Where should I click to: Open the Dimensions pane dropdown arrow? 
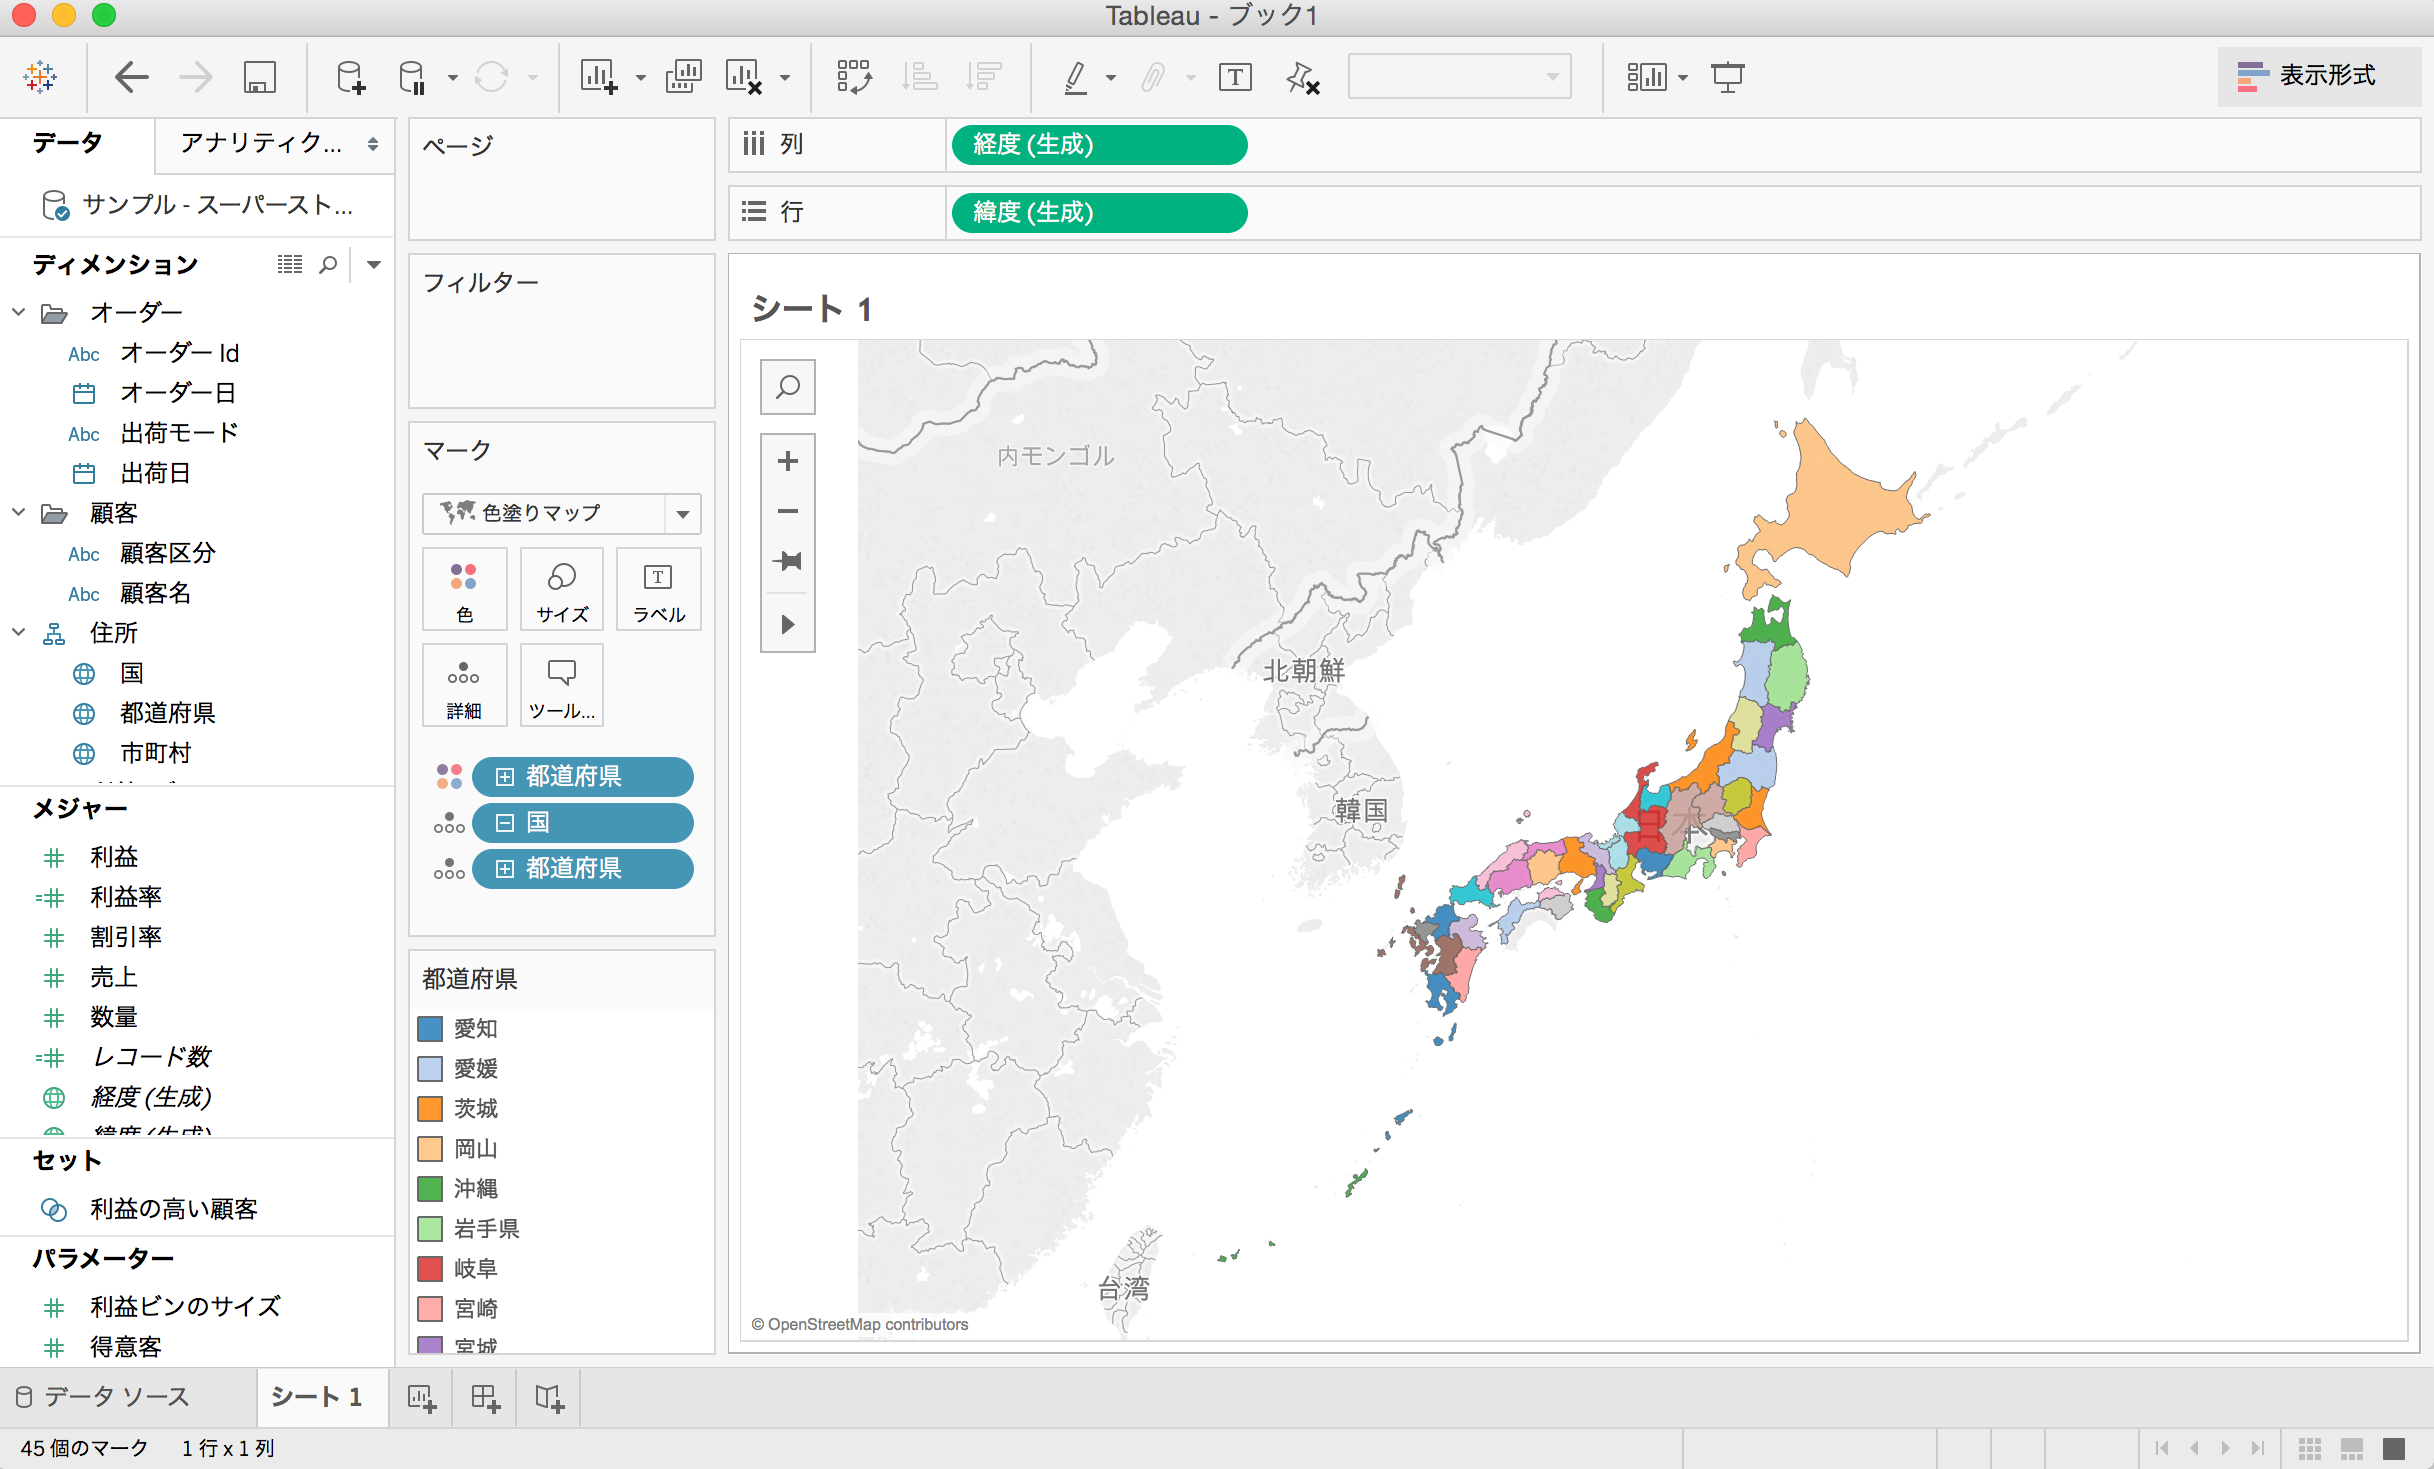pyautogui.click(x=374, y=265)
